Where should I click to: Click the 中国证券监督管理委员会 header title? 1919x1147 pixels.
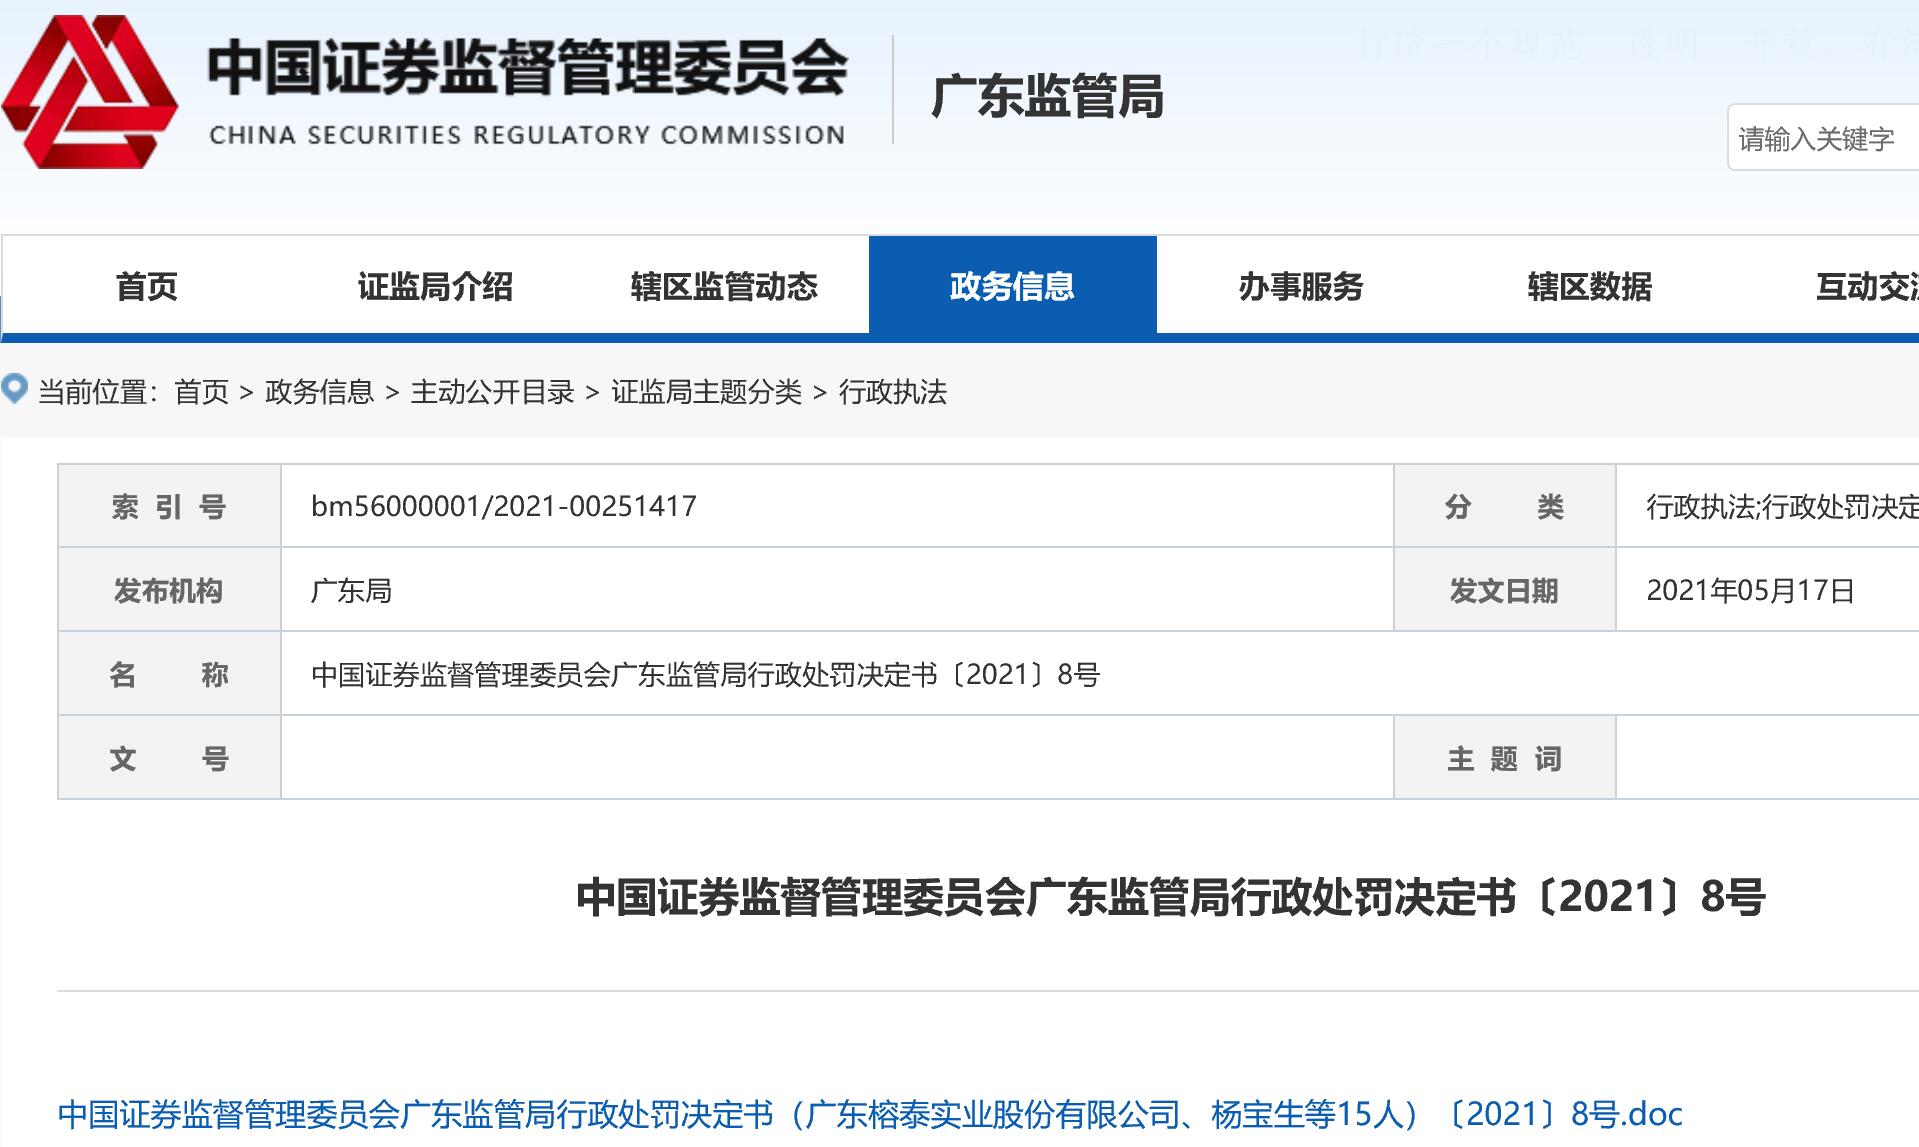(x=528, y=67)
